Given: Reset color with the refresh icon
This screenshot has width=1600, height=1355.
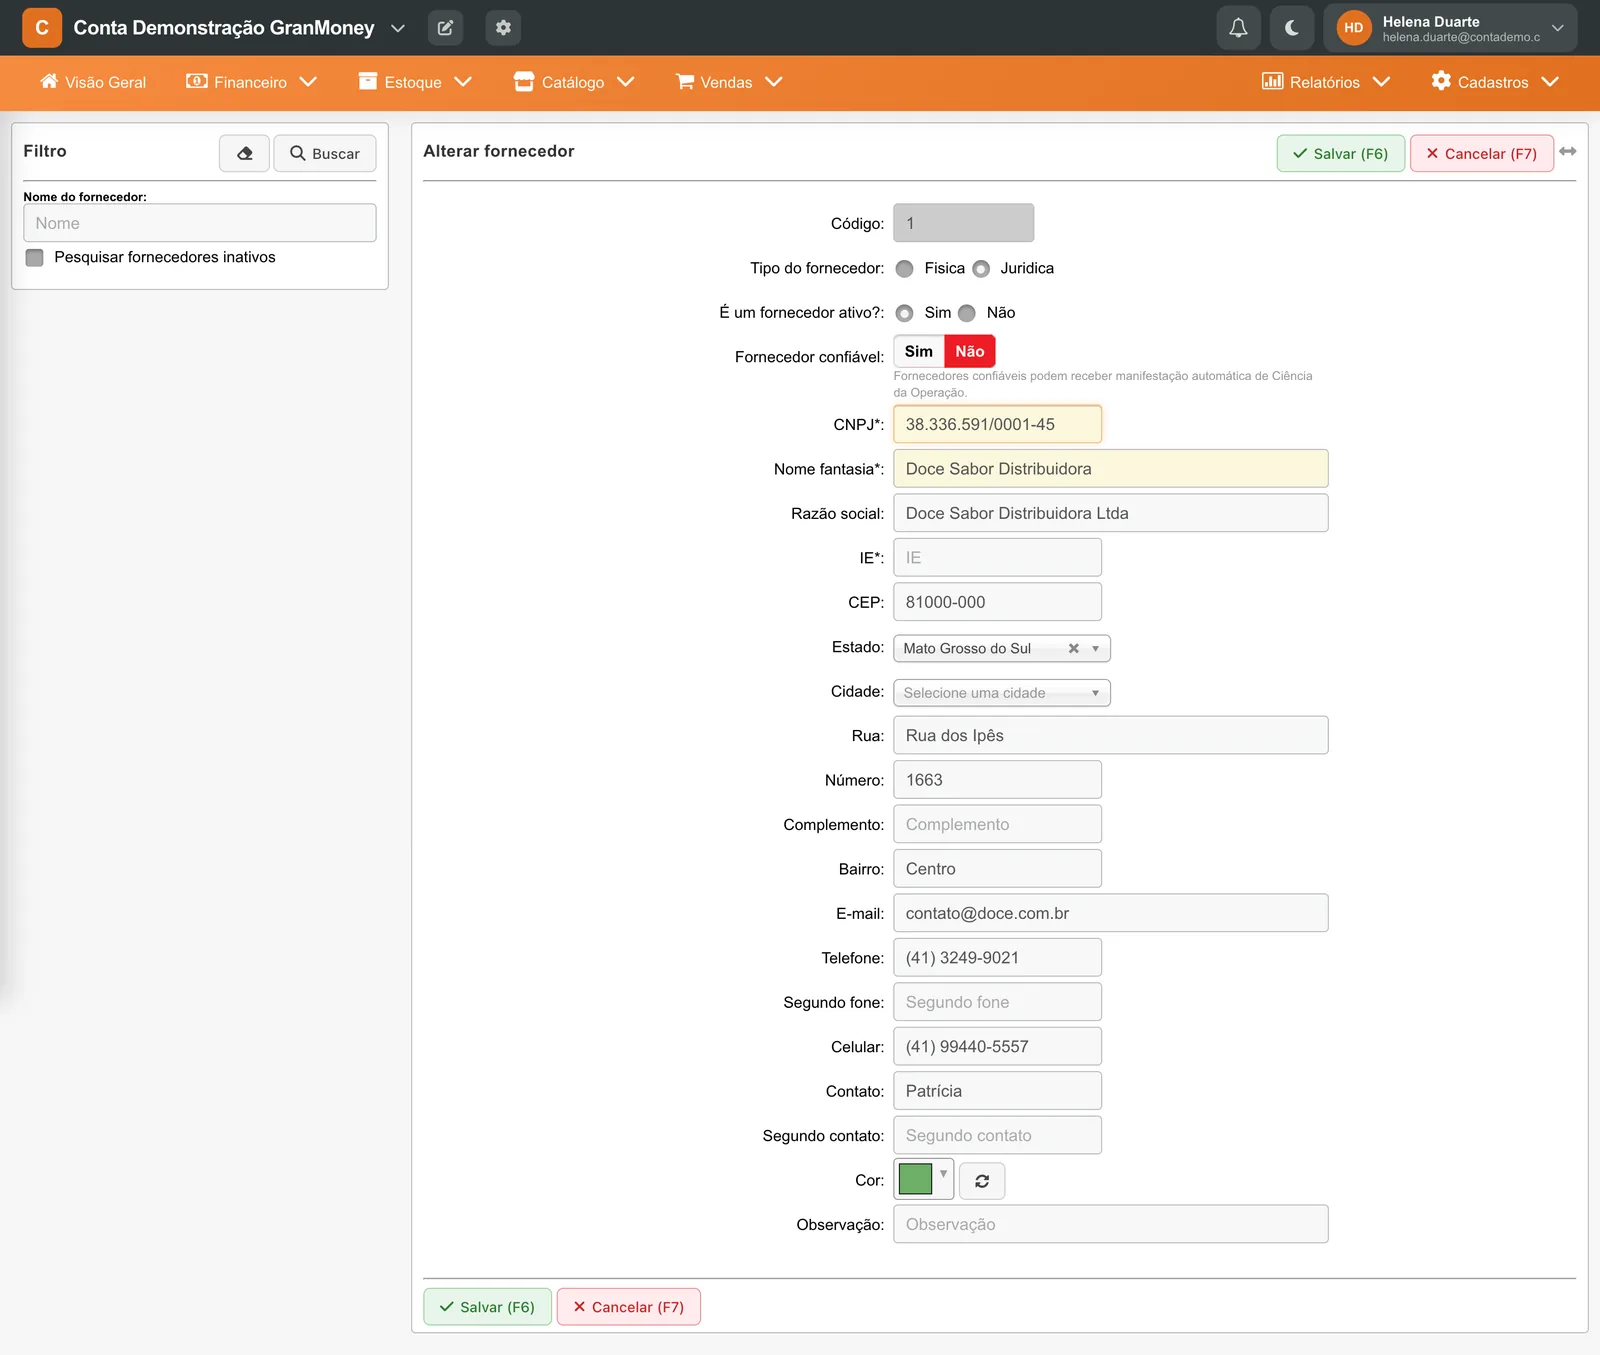Looking at the screenshot, I should [982, 1181].
